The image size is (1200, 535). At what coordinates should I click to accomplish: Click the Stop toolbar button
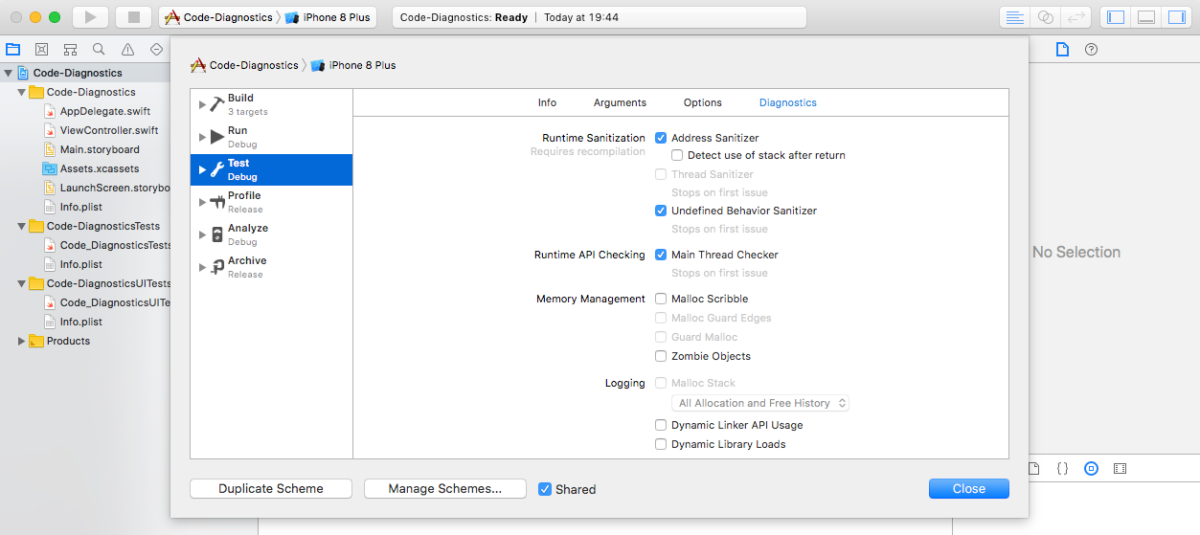(x=133, y=17)
